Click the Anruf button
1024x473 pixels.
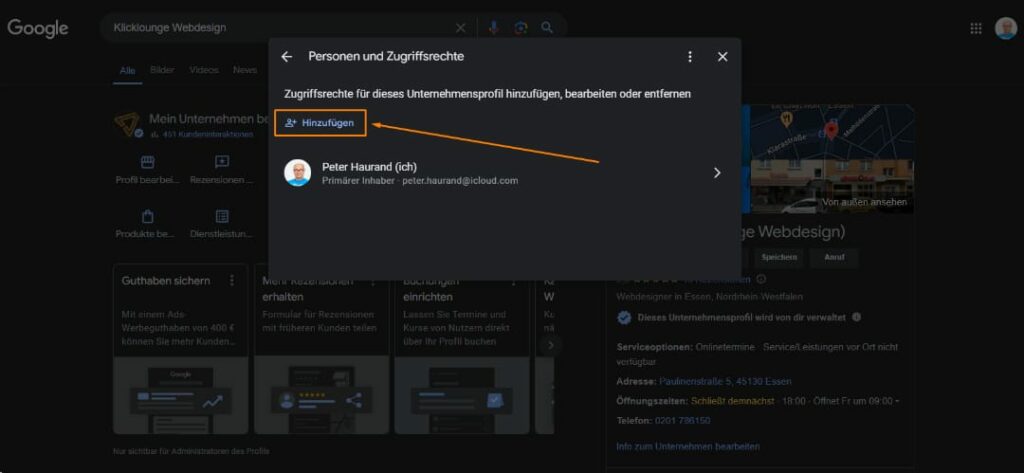834,257
